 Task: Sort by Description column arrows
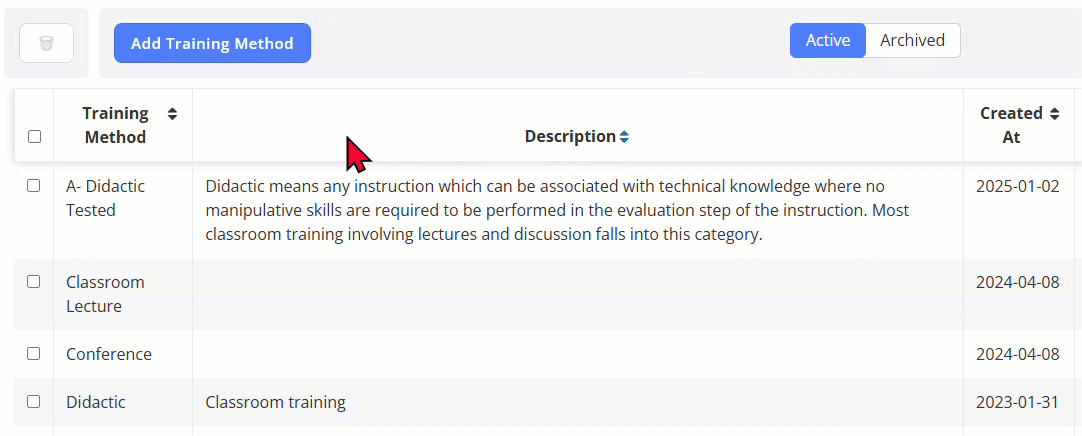click(624, 137)
